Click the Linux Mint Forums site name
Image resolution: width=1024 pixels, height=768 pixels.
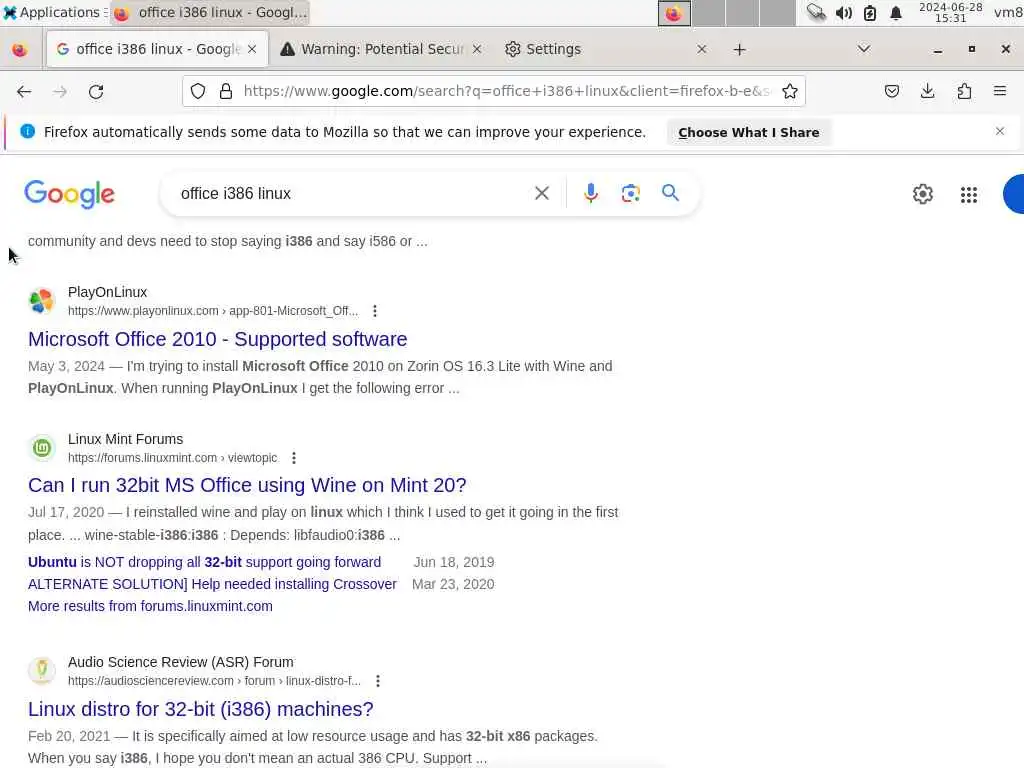[x=125, y=439]
